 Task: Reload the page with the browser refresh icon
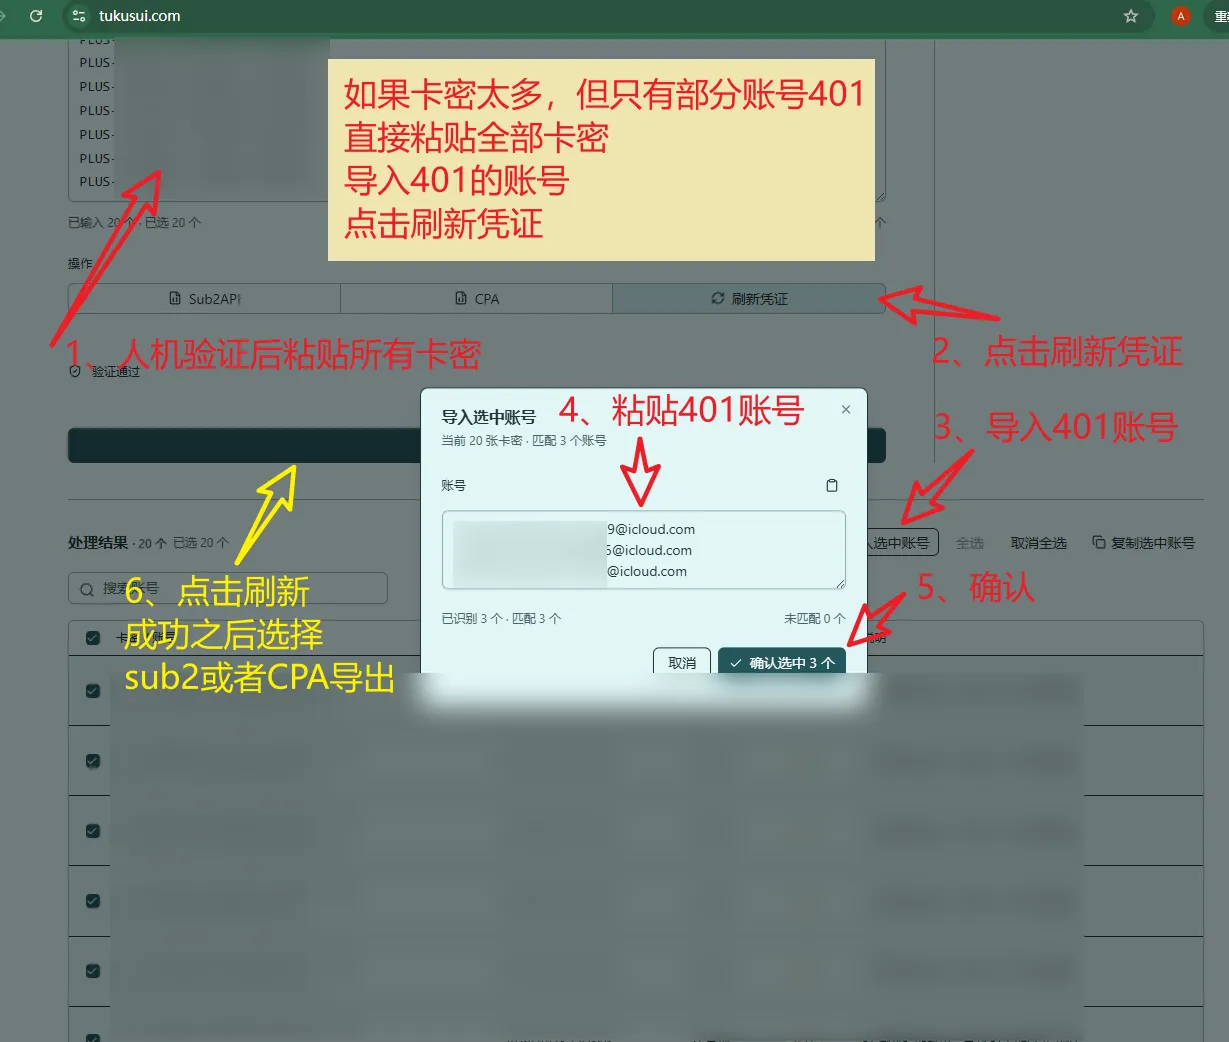(x=36, y=16)
